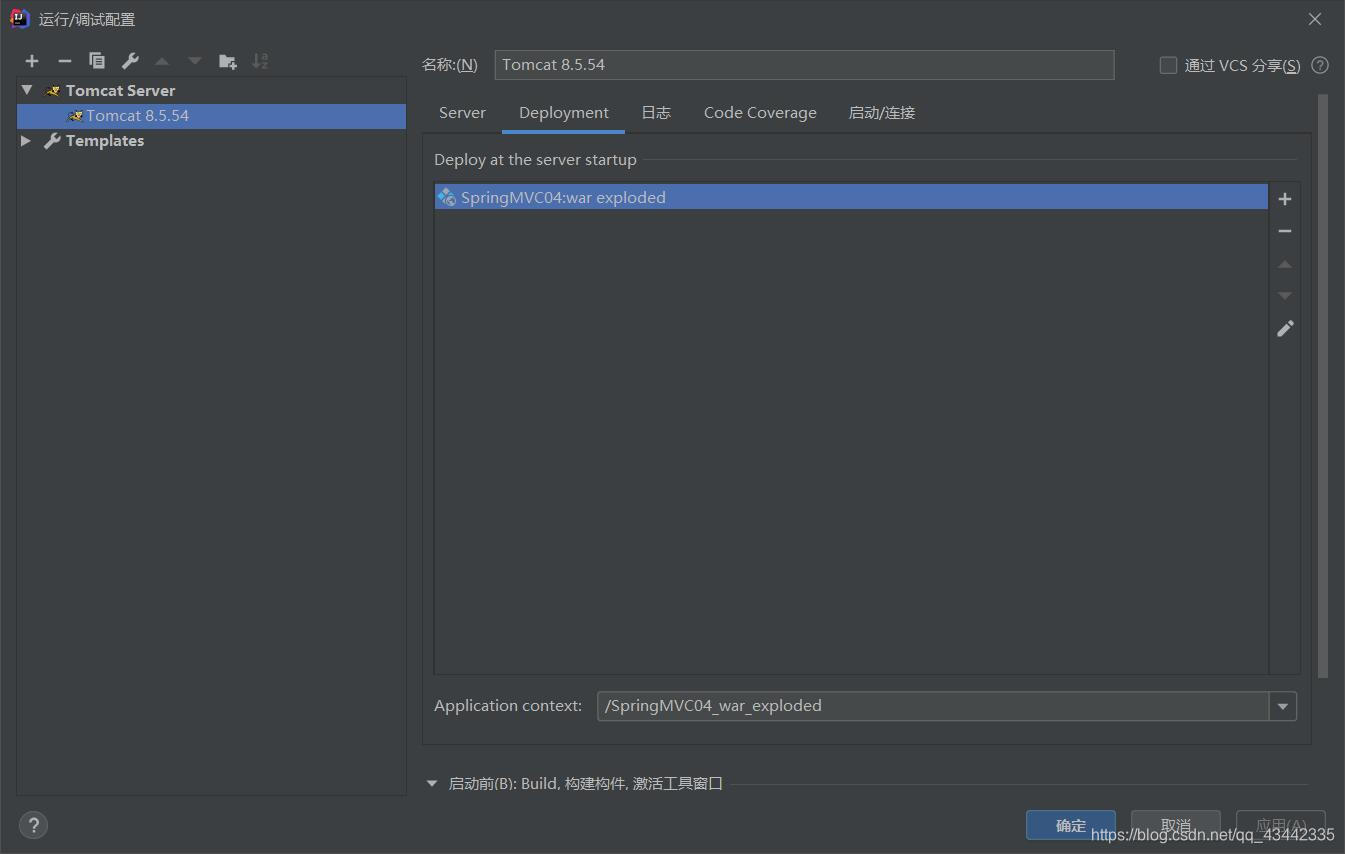The width and height of the screenshot is (1345, 854).
Task: Select Tomcat Server group label
Action: (120, 91)
